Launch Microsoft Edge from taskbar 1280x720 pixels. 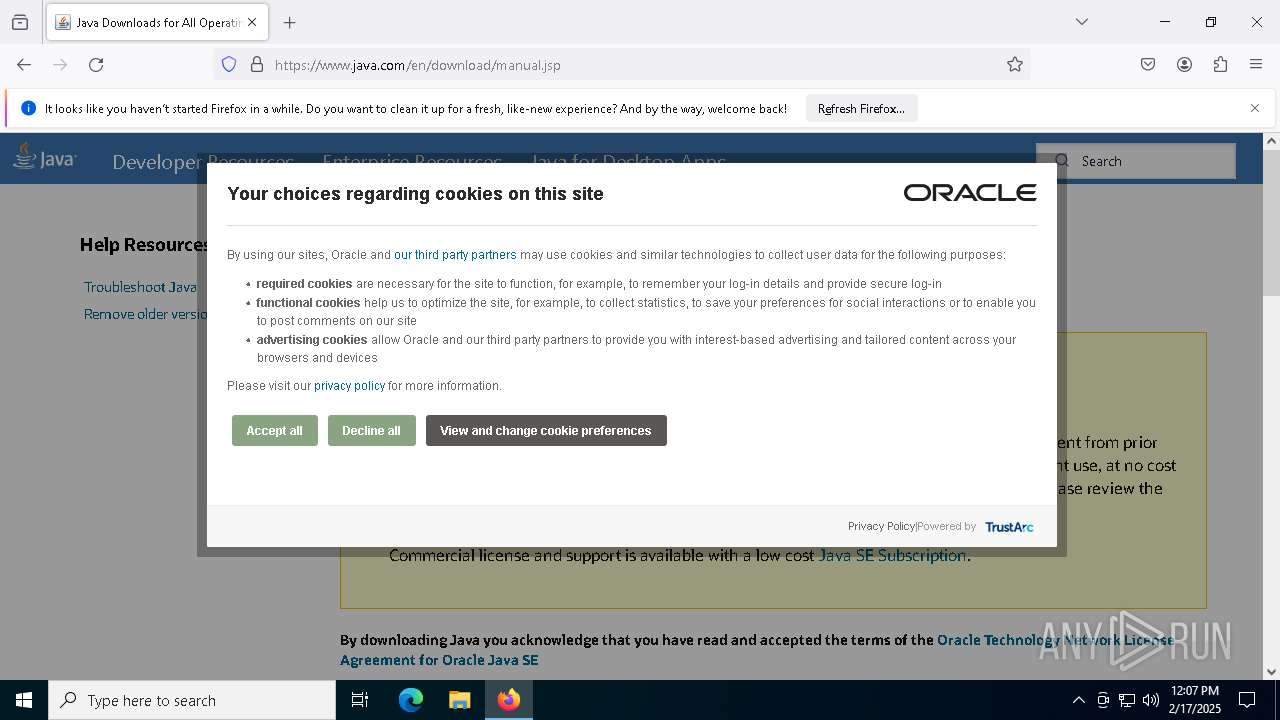coord(411,700)
